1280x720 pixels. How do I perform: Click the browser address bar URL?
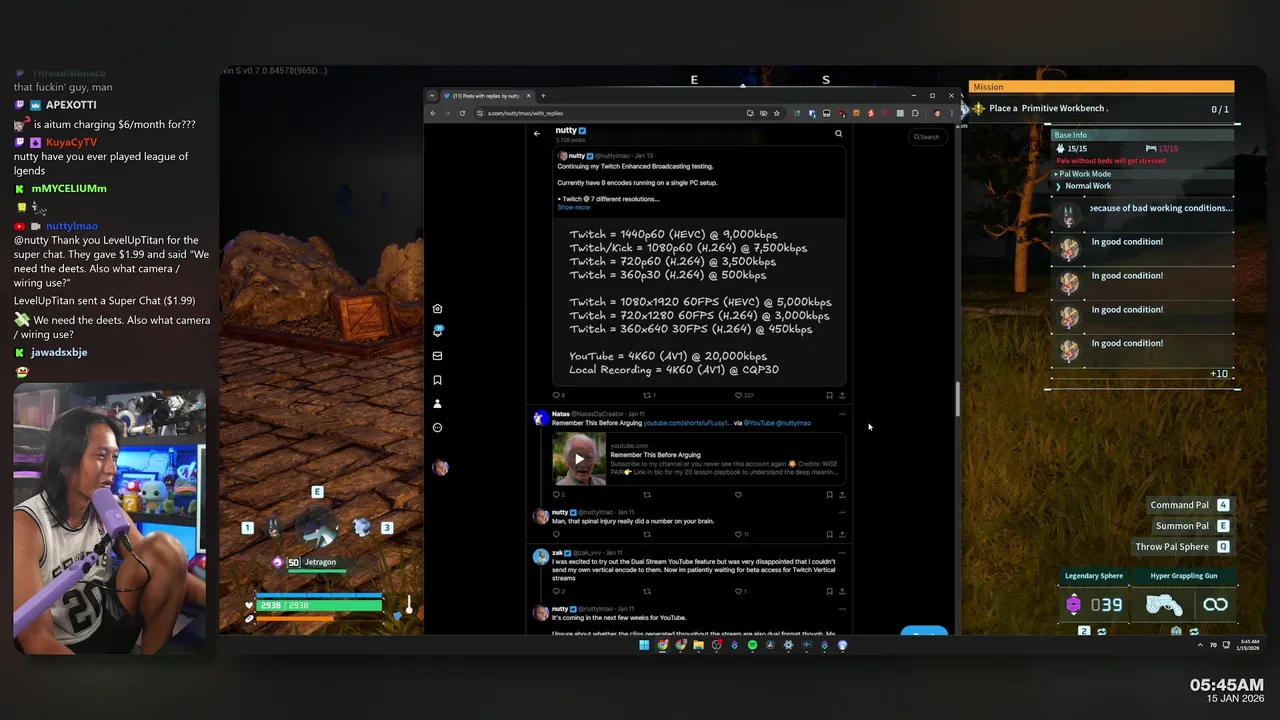tap(525, 113)
